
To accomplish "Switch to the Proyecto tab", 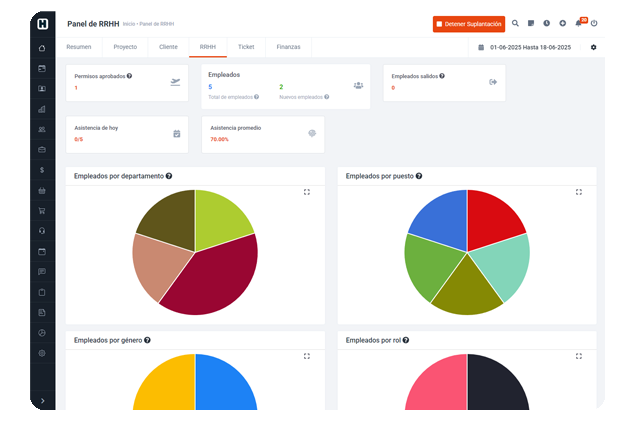I will tap(125, 47).
